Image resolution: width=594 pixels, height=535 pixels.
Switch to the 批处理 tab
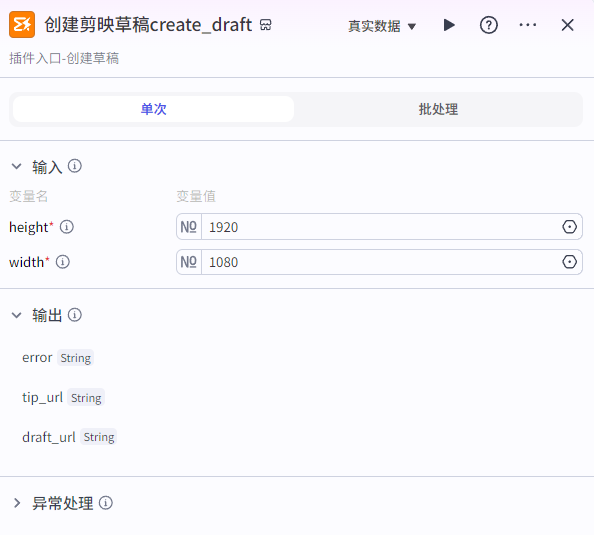coord(438,109)
